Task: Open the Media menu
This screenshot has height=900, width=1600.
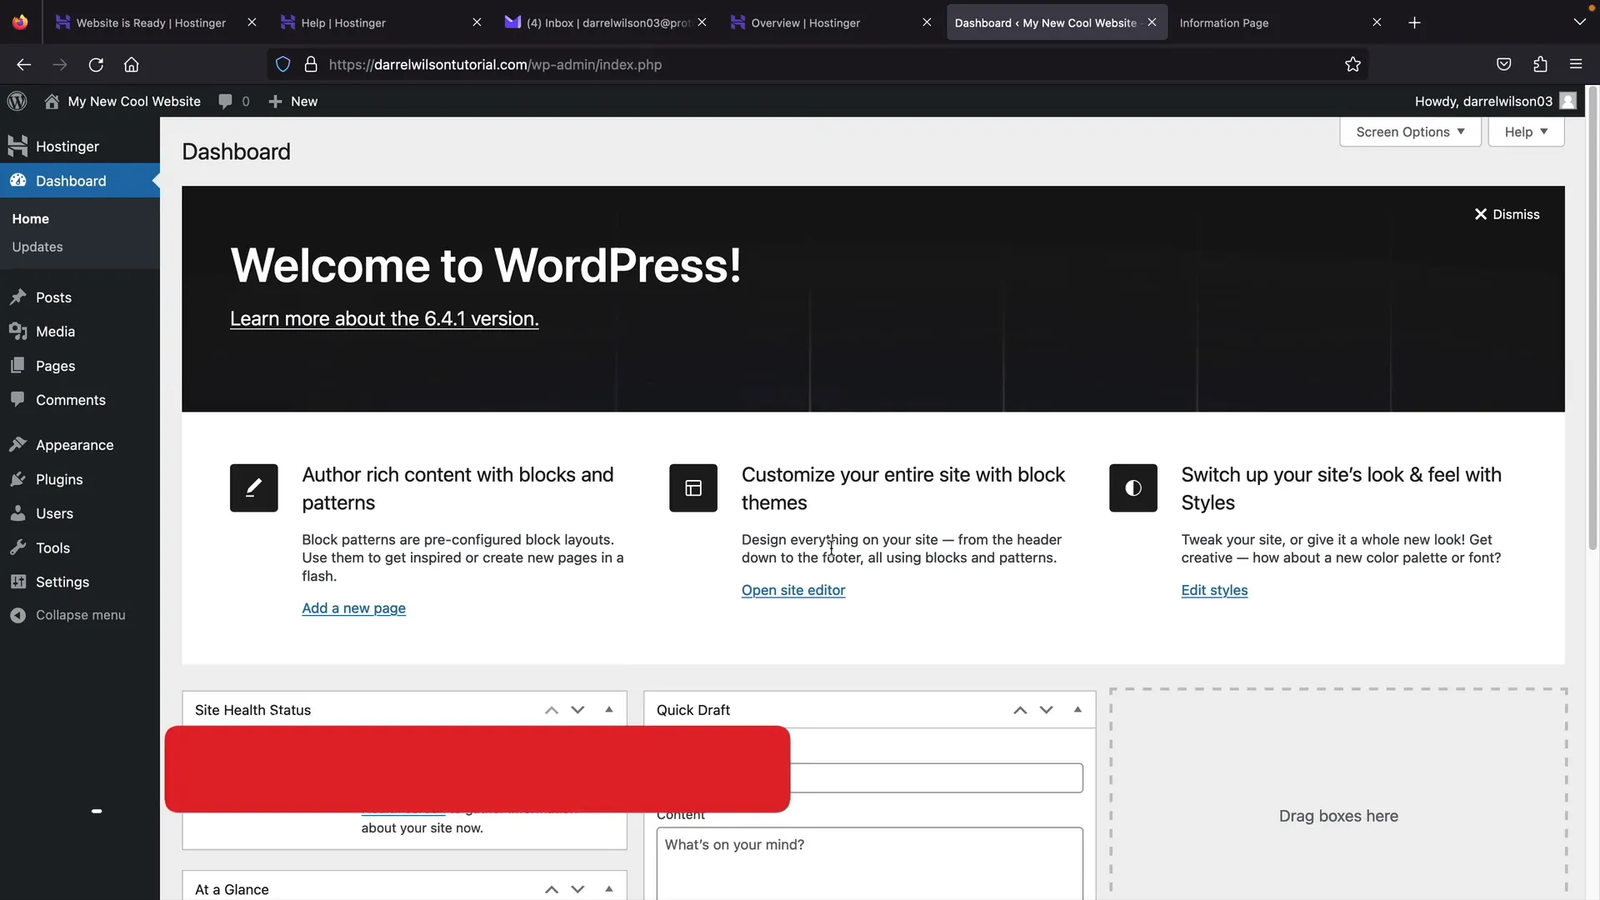Action: (80, 331)
